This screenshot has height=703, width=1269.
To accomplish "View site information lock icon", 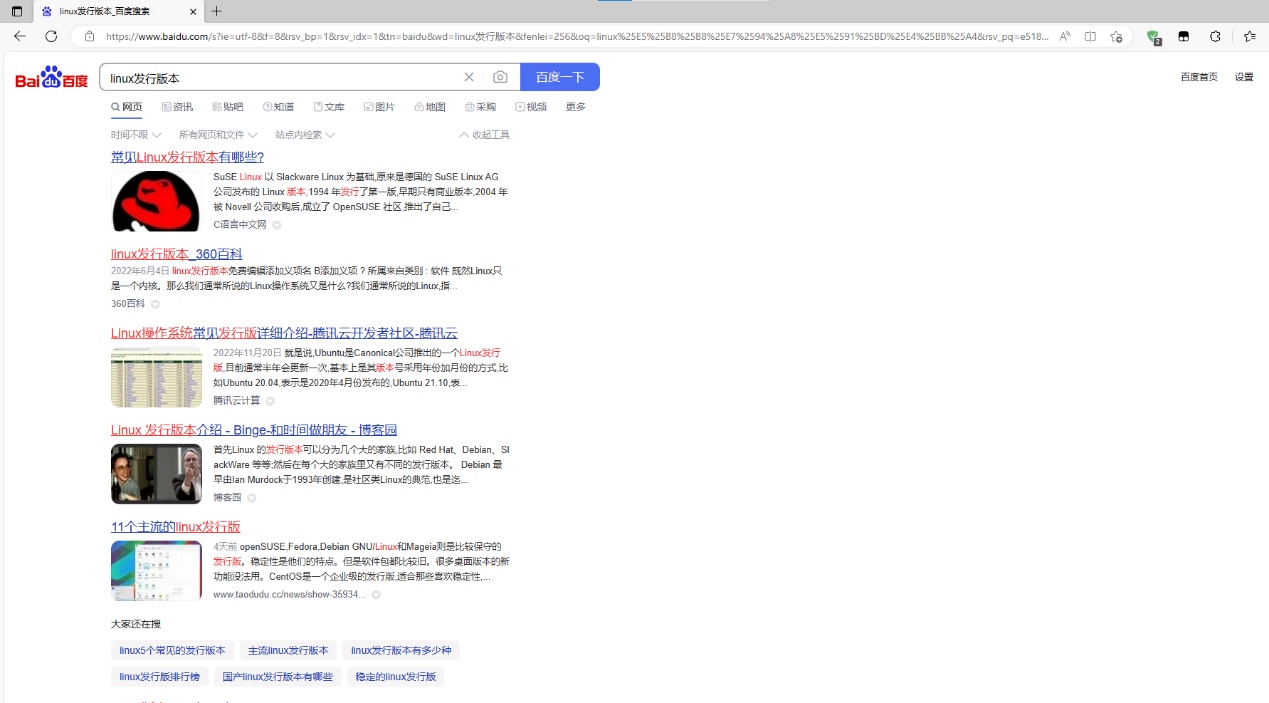I will point(89,36).
